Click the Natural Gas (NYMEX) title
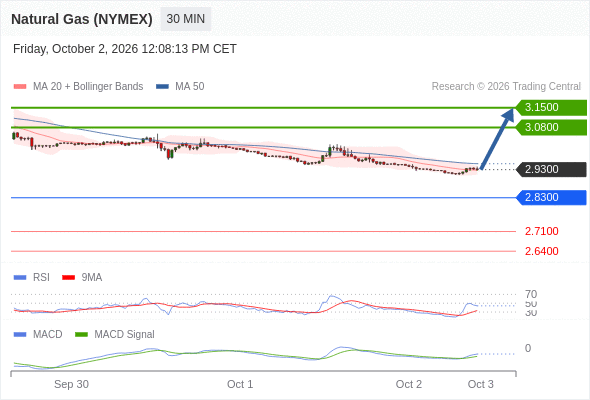This screenshot has height=400, width=590. click(82, 19)
